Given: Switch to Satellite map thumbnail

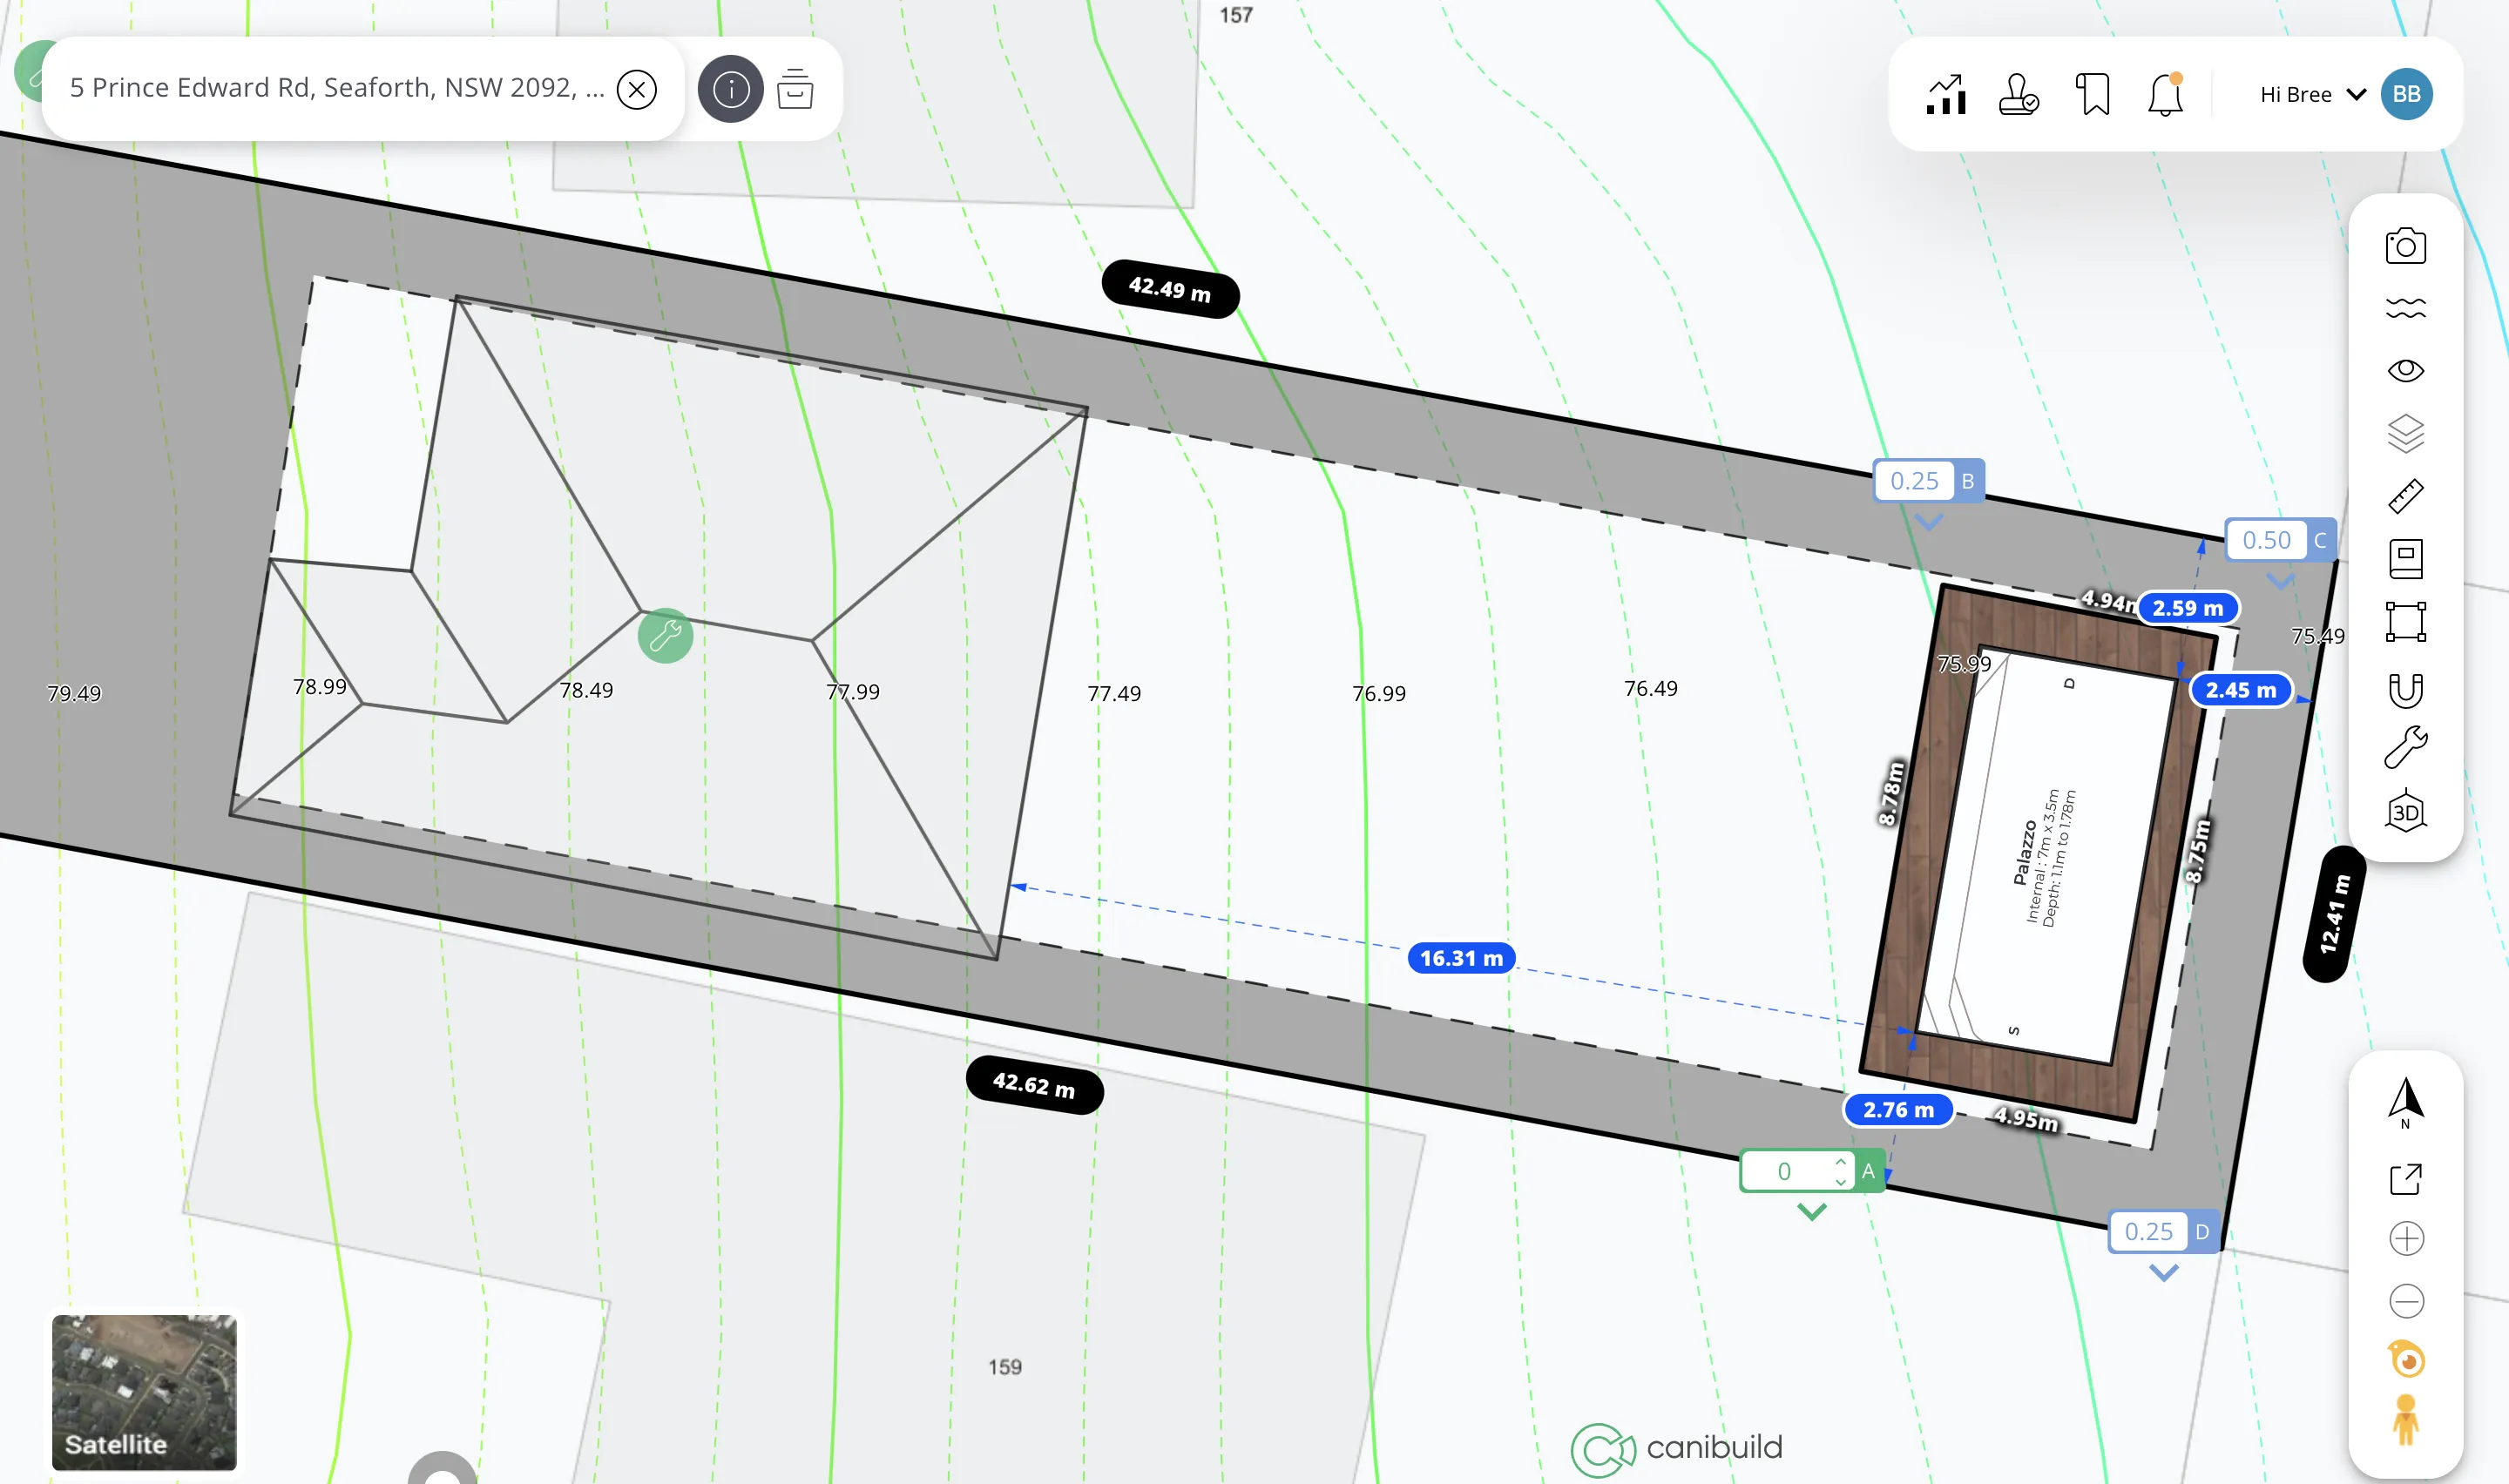Looking at the screenshot, I should coord(144,1392).
